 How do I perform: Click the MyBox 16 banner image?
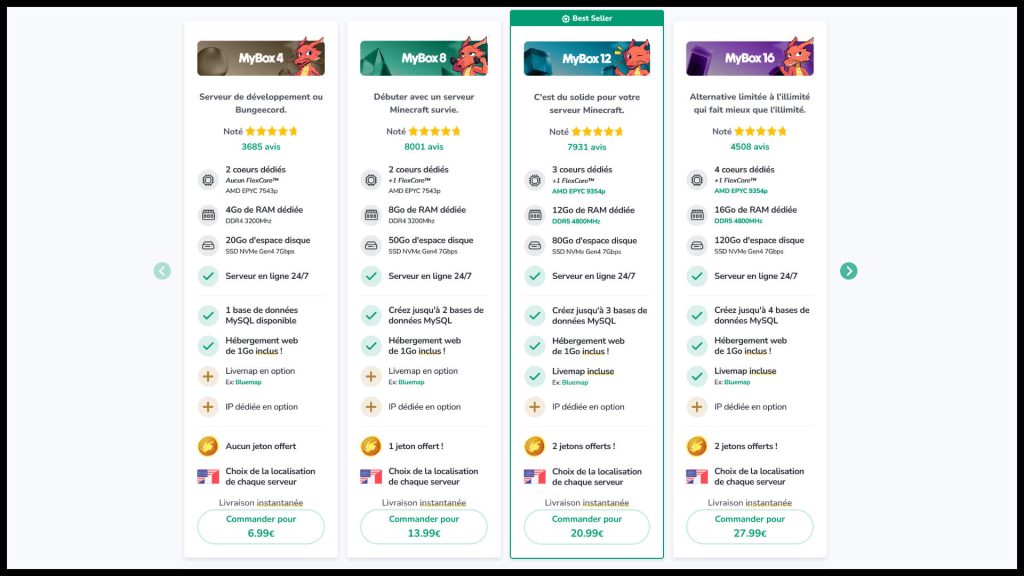(x=749, y=58)
